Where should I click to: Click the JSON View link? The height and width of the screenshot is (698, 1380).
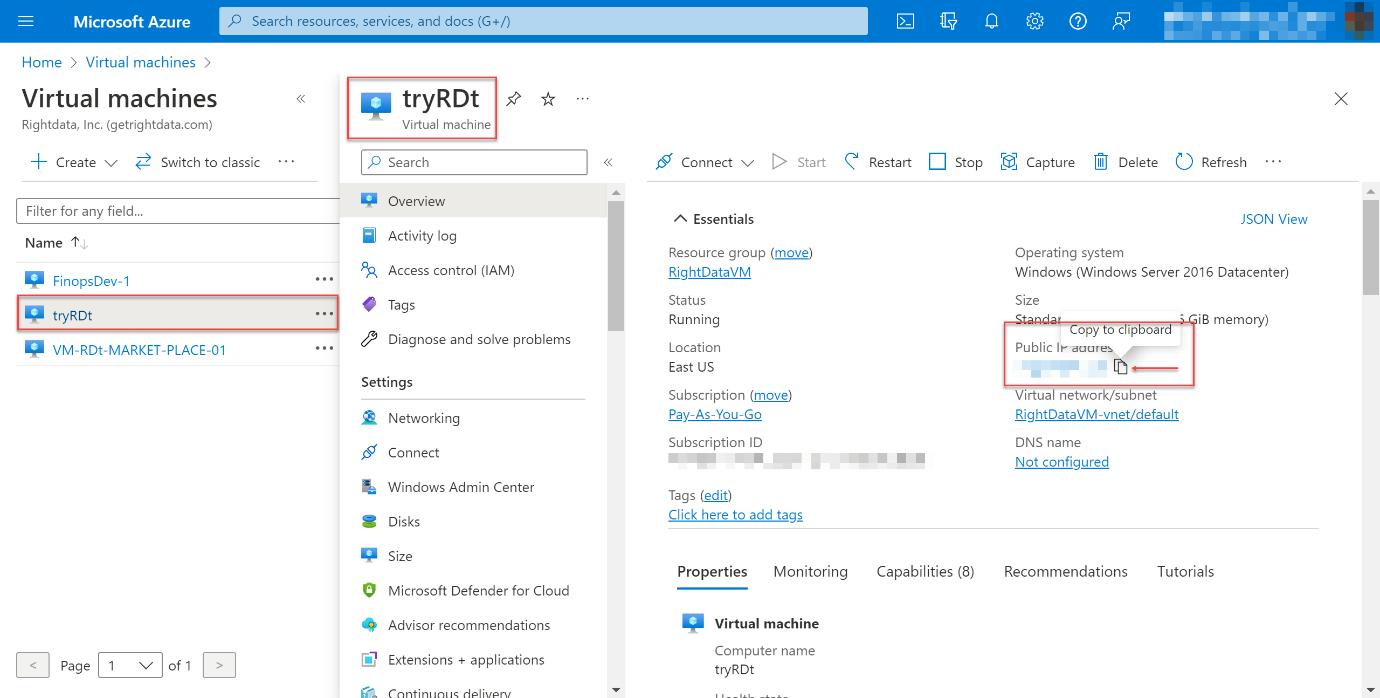click(x=1274, y=218)
